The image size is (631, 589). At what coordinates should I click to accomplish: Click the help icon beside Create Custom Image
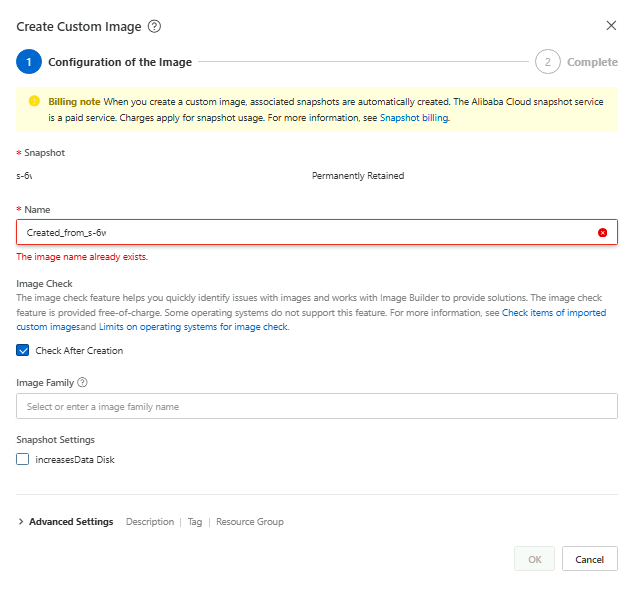point(154,26)
